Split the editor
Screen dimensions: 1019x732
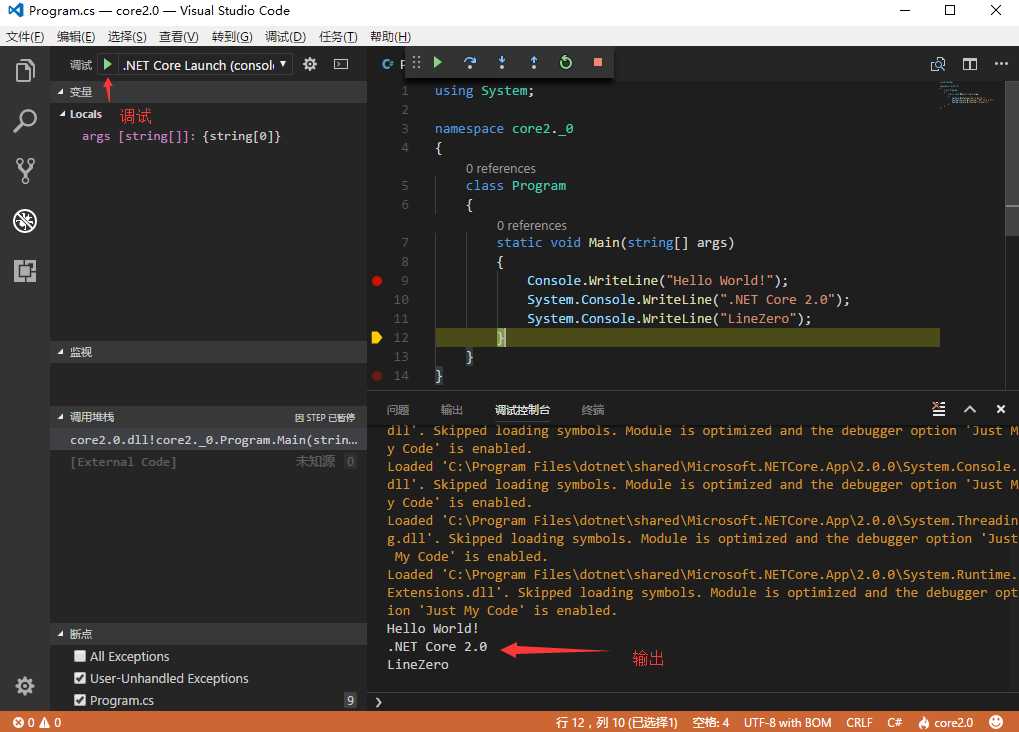[x=970, y=64]
